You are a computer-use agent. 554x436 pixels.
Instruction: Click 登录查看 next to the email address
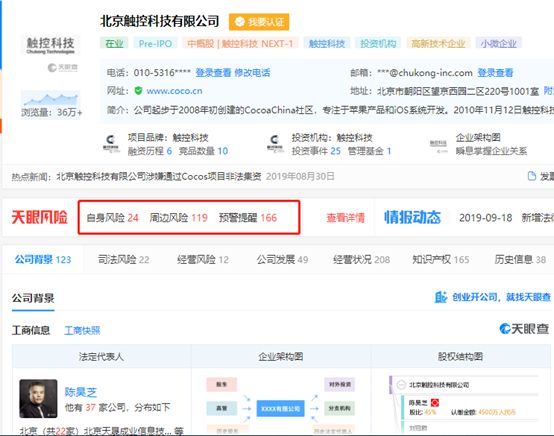point(495,73)
